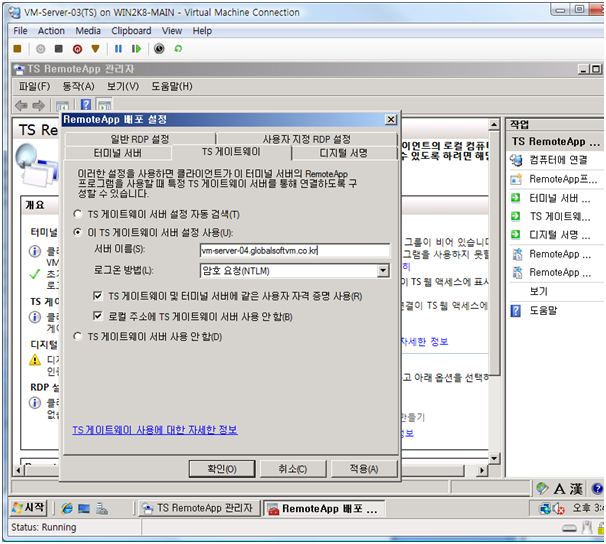Close the RemoteApp 배포 설정 dialog
This screenshot has height=544, width=606.
[x=391, y=120]
